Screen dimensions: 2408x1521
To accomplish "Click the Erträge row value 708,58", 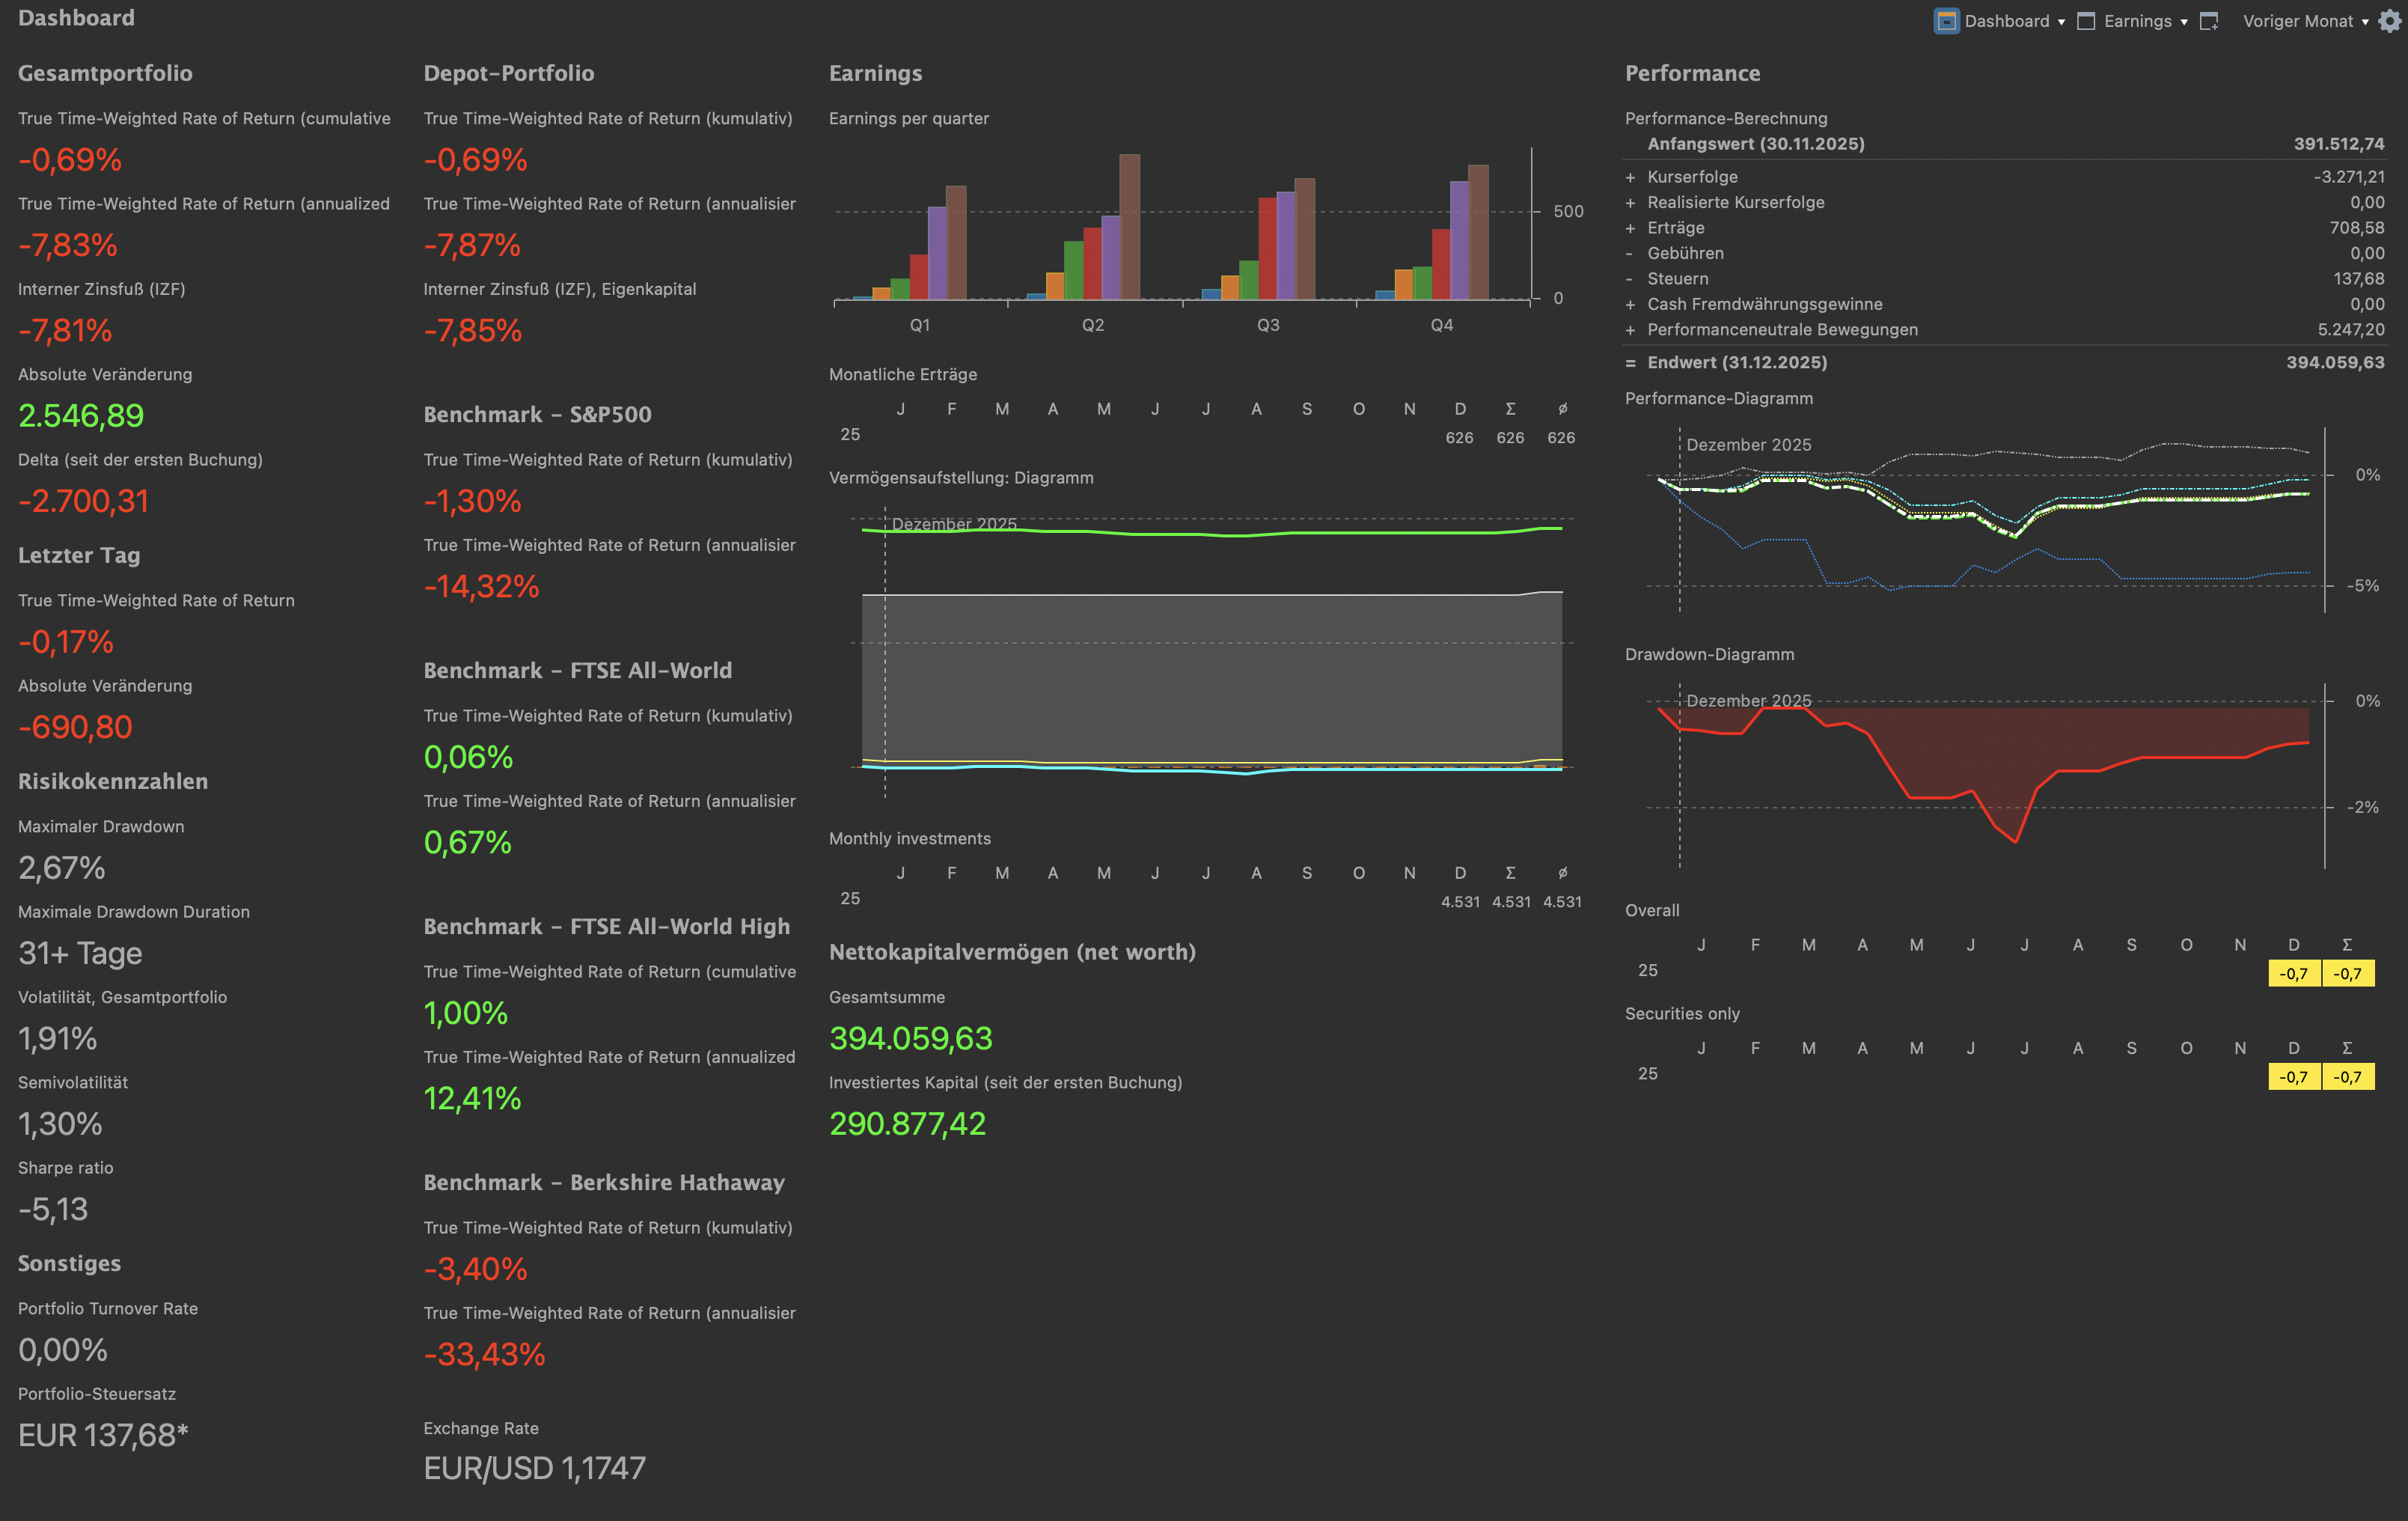I will 2356,228.
